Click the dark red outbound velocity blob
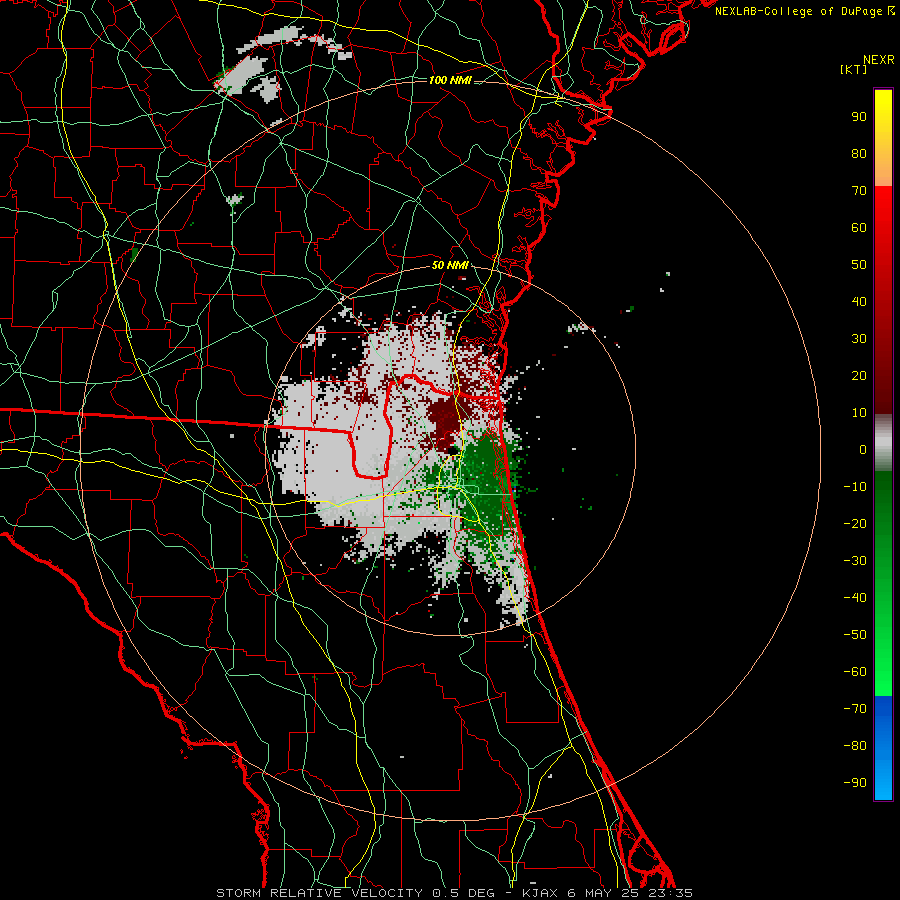The height and width of the screenshot is (900, 900). (443, 423)
